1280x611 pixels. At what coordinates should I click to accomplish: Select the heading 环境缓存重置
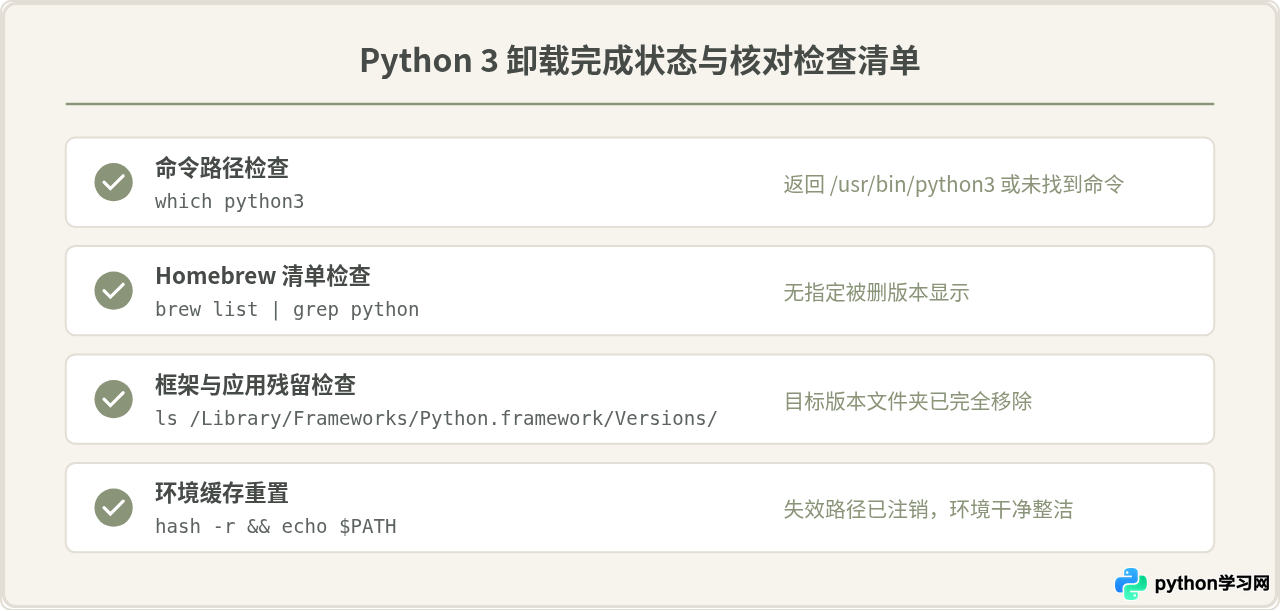222,493
